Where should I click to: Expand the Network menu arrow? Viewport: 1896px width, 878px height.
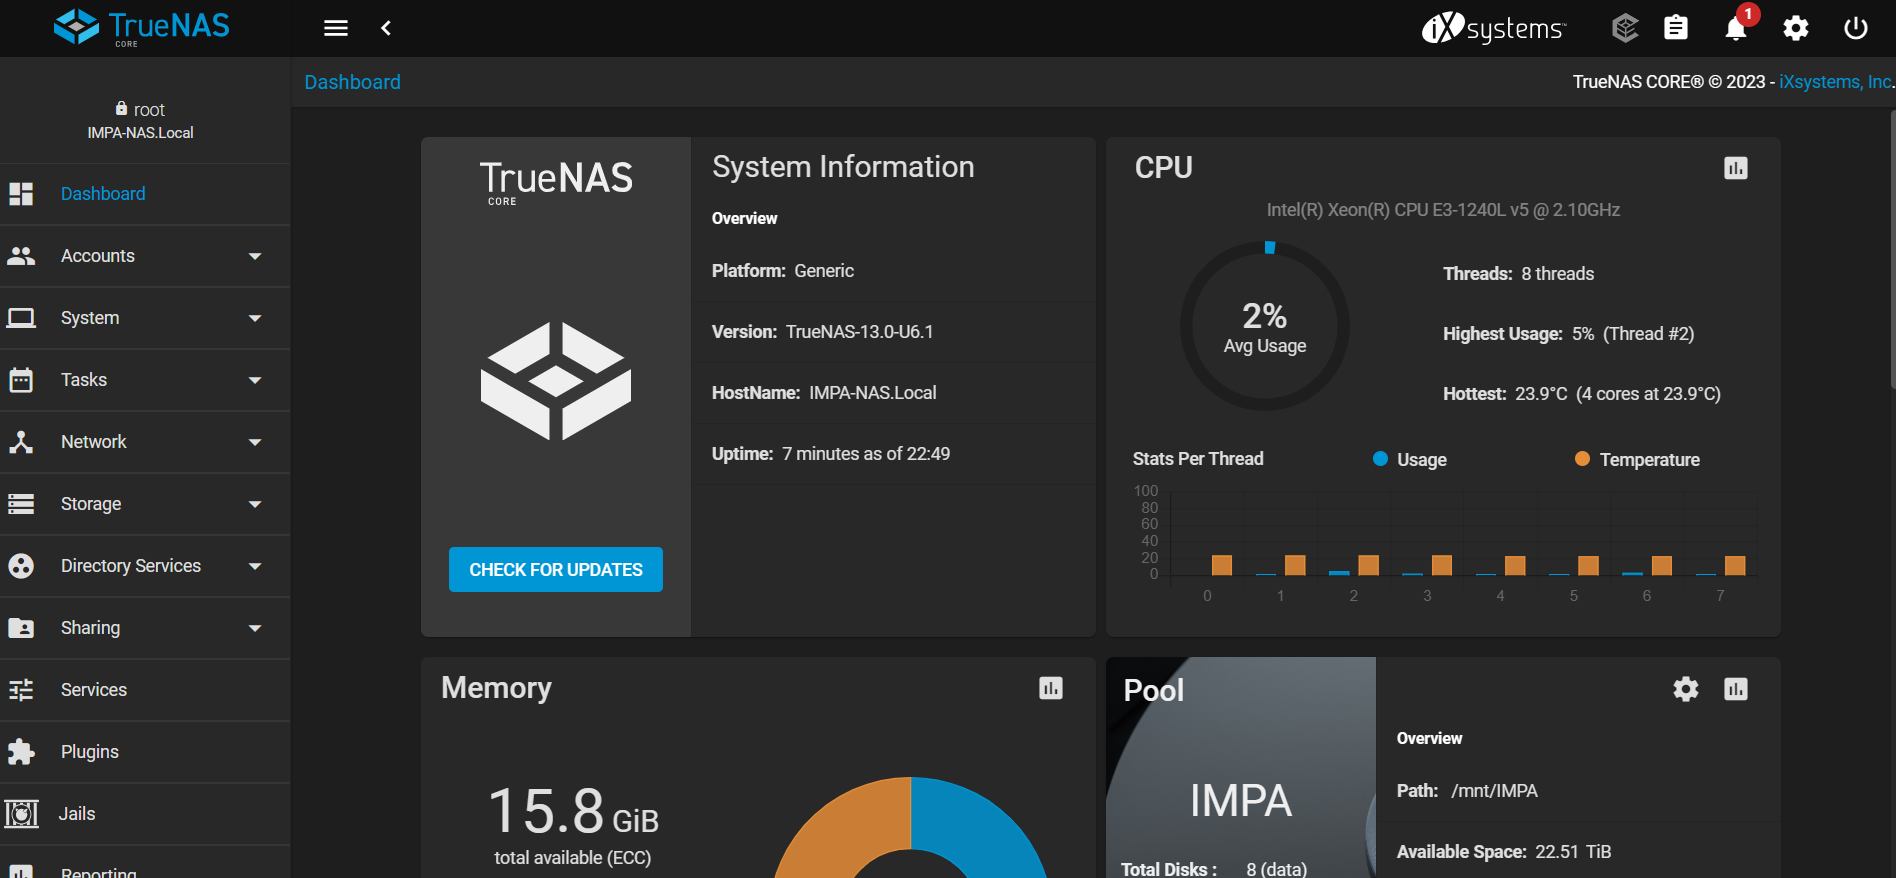255,442
